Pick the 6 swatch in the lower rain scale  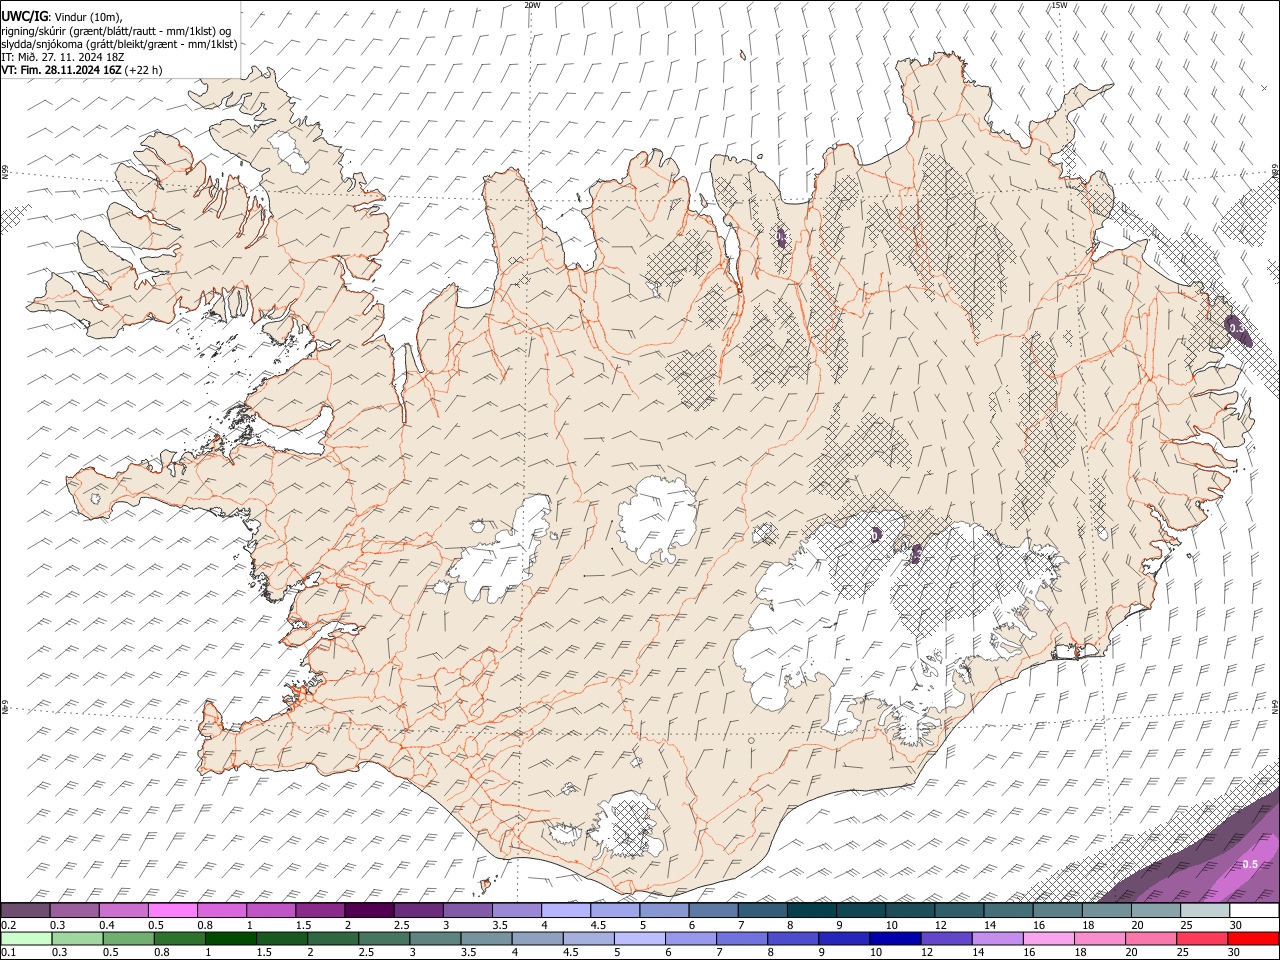690,938
